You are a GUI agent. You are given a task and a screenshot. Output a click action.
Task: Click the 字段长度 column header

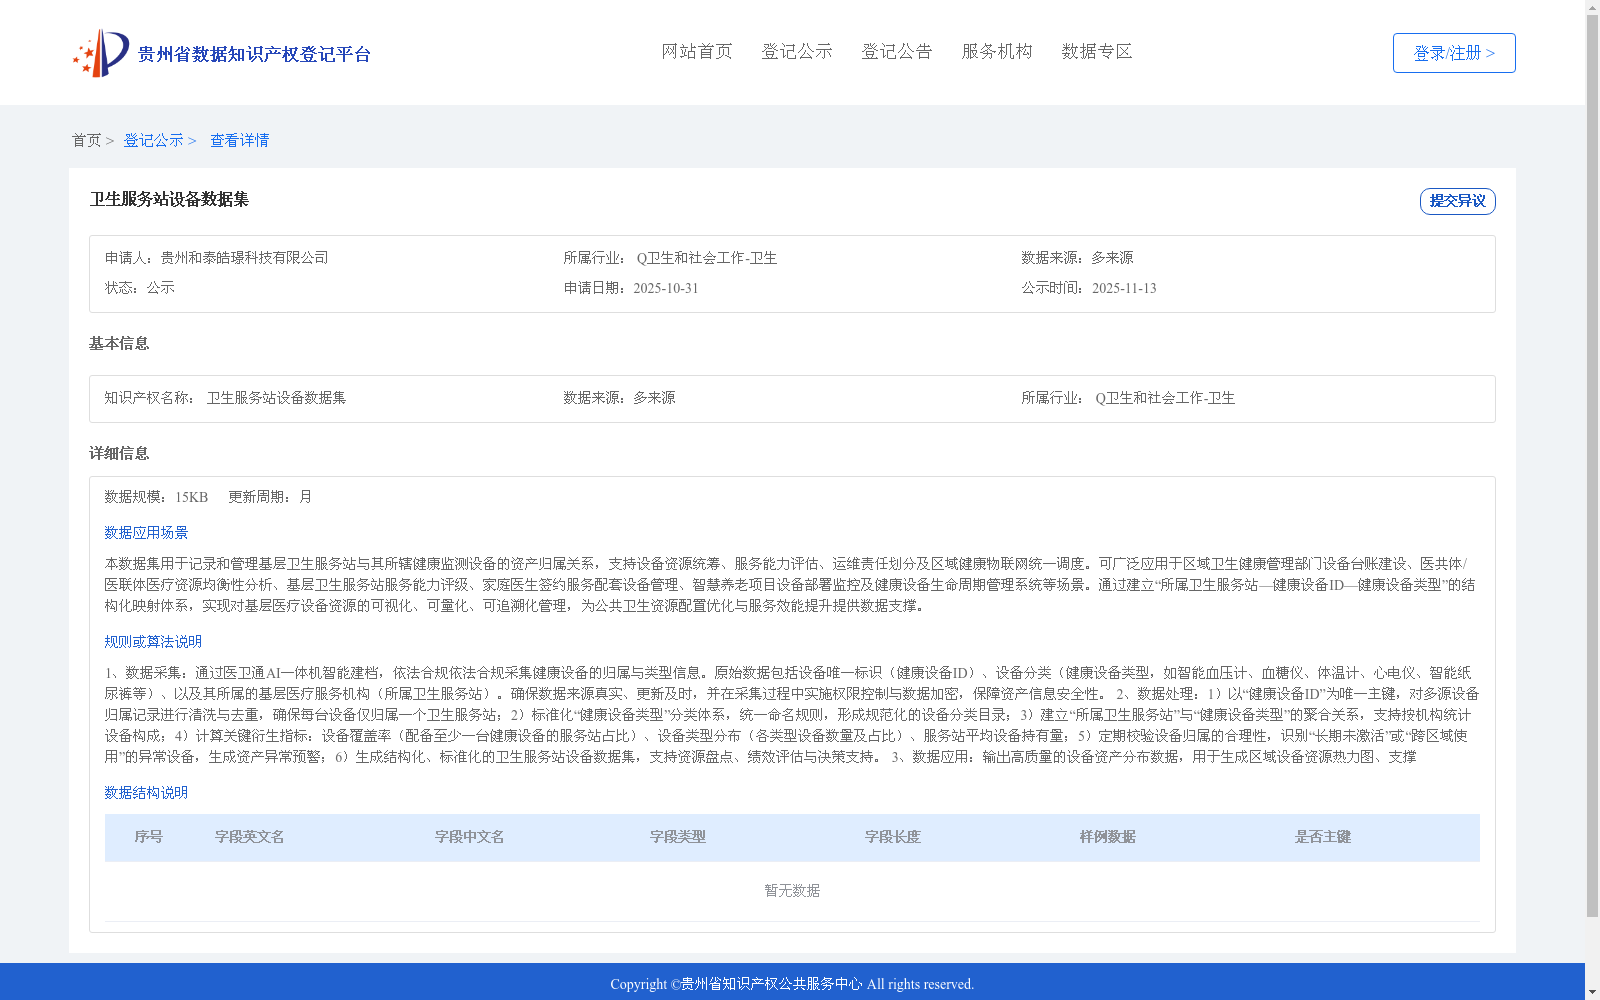click(x=893, y=837)
